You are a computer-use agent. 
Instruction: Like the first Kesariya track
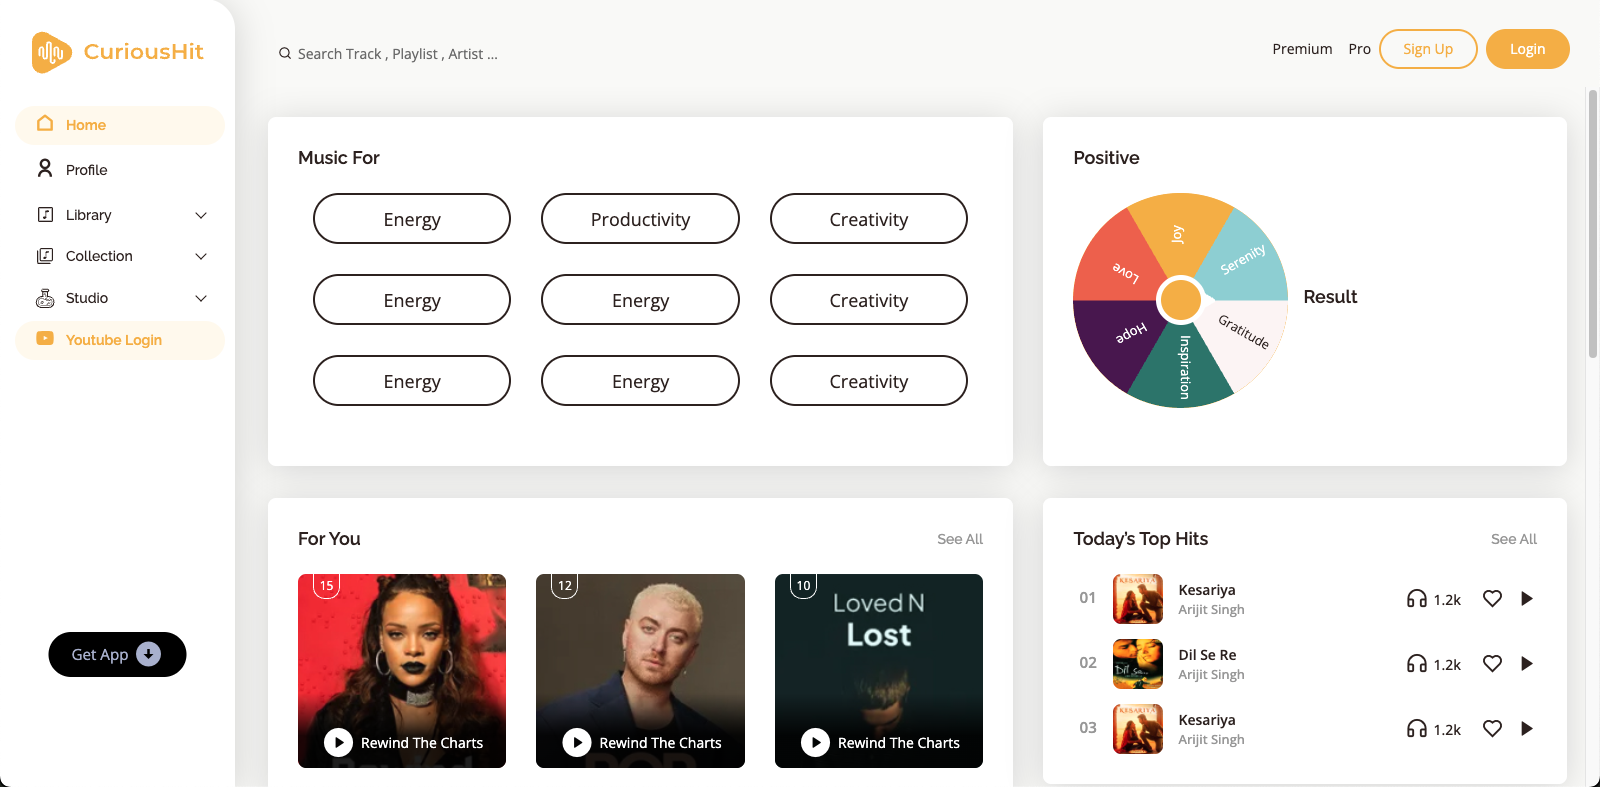tap(1492, 599)
